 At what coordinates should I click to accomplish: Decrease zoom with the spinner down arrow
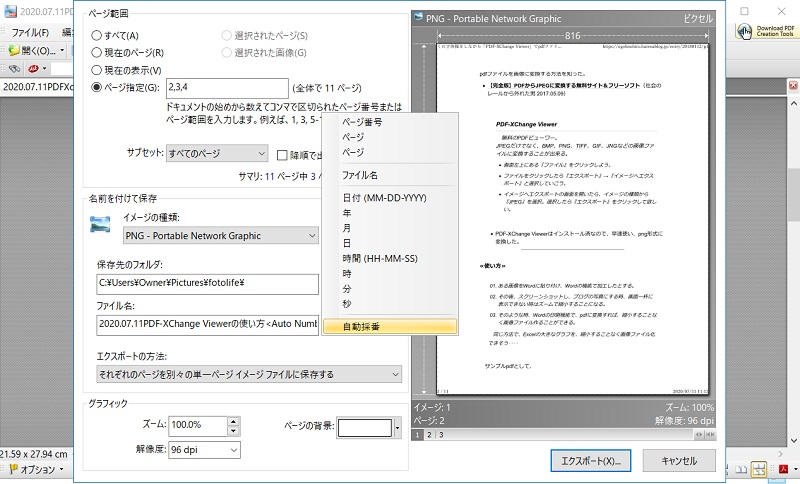tap(234, 431)
